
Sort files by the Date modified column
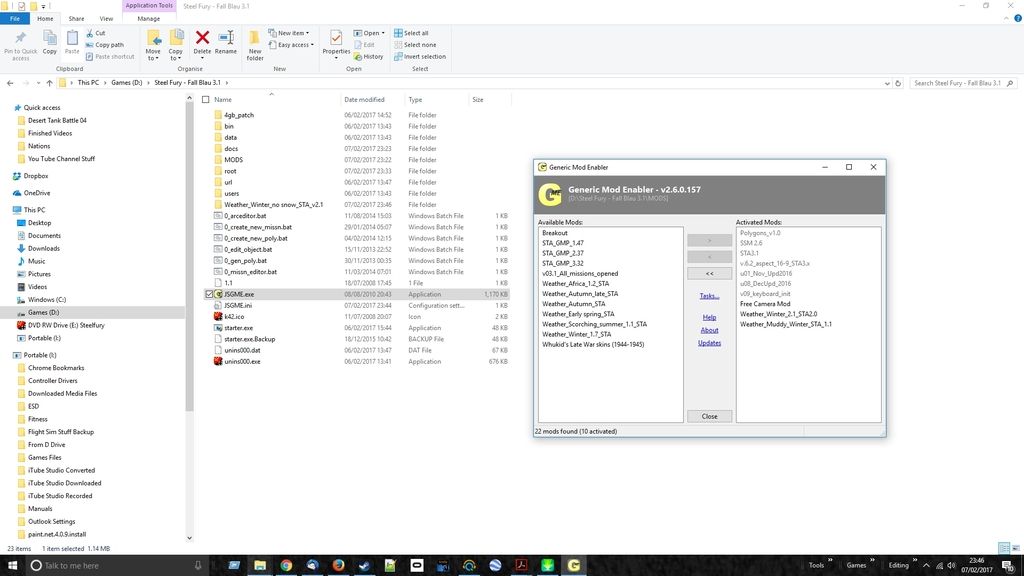pyautogui.click(x=364, y=100)
